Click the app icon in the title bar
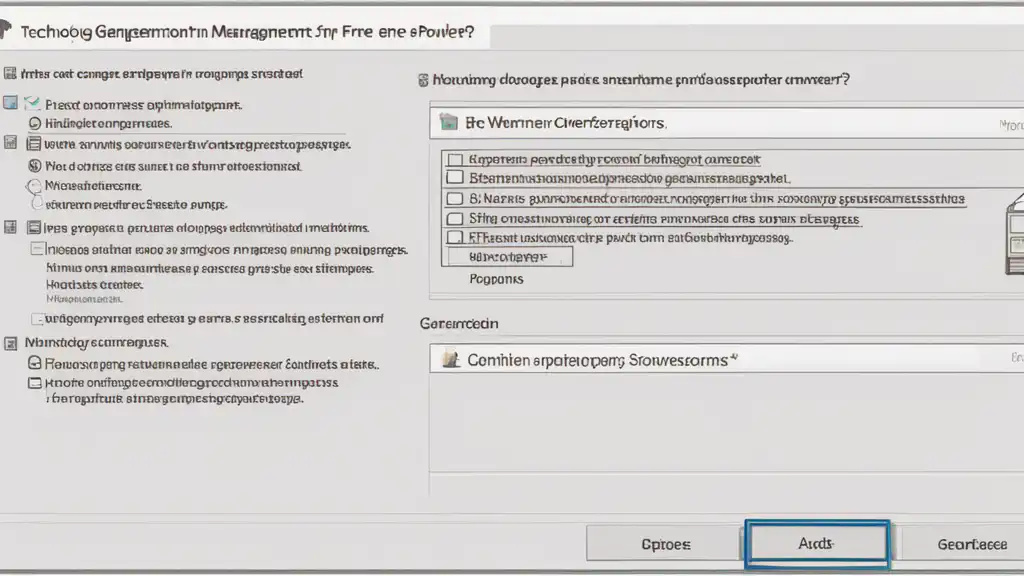Viewport: 1024px width, 576px height. tap(6, 33)
